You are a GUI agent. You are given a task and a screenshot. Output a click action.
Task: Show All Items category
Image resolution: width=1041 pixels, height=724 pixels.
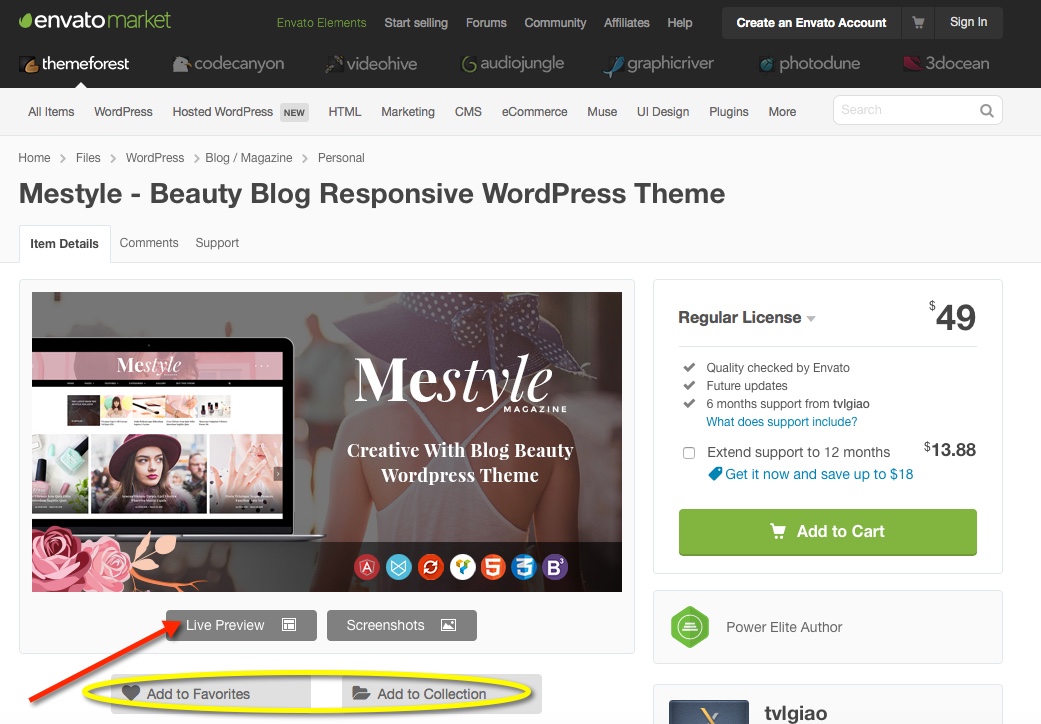click(x=51, y=112)
